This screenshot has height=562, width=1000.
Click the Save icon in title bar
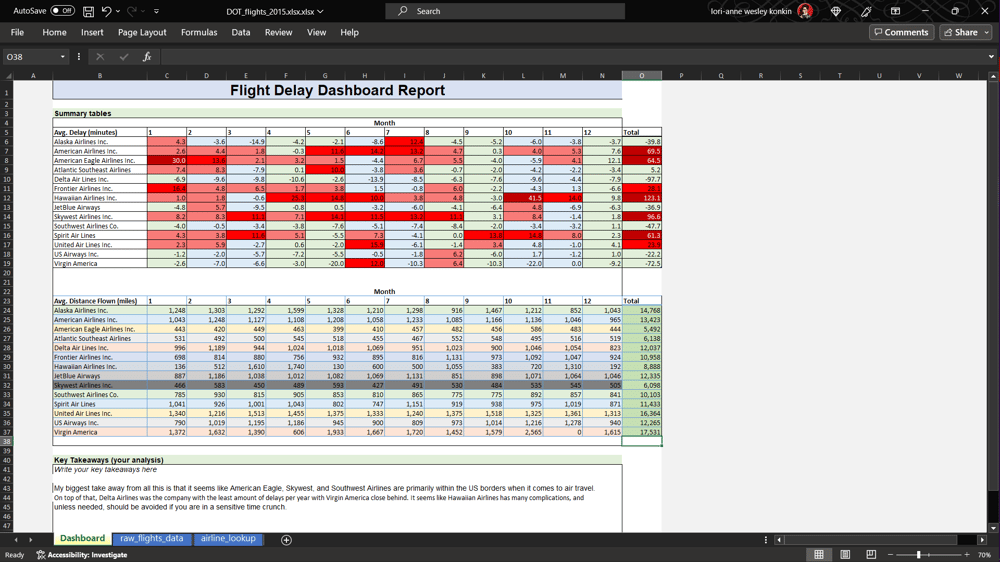[x=89, y=11]
